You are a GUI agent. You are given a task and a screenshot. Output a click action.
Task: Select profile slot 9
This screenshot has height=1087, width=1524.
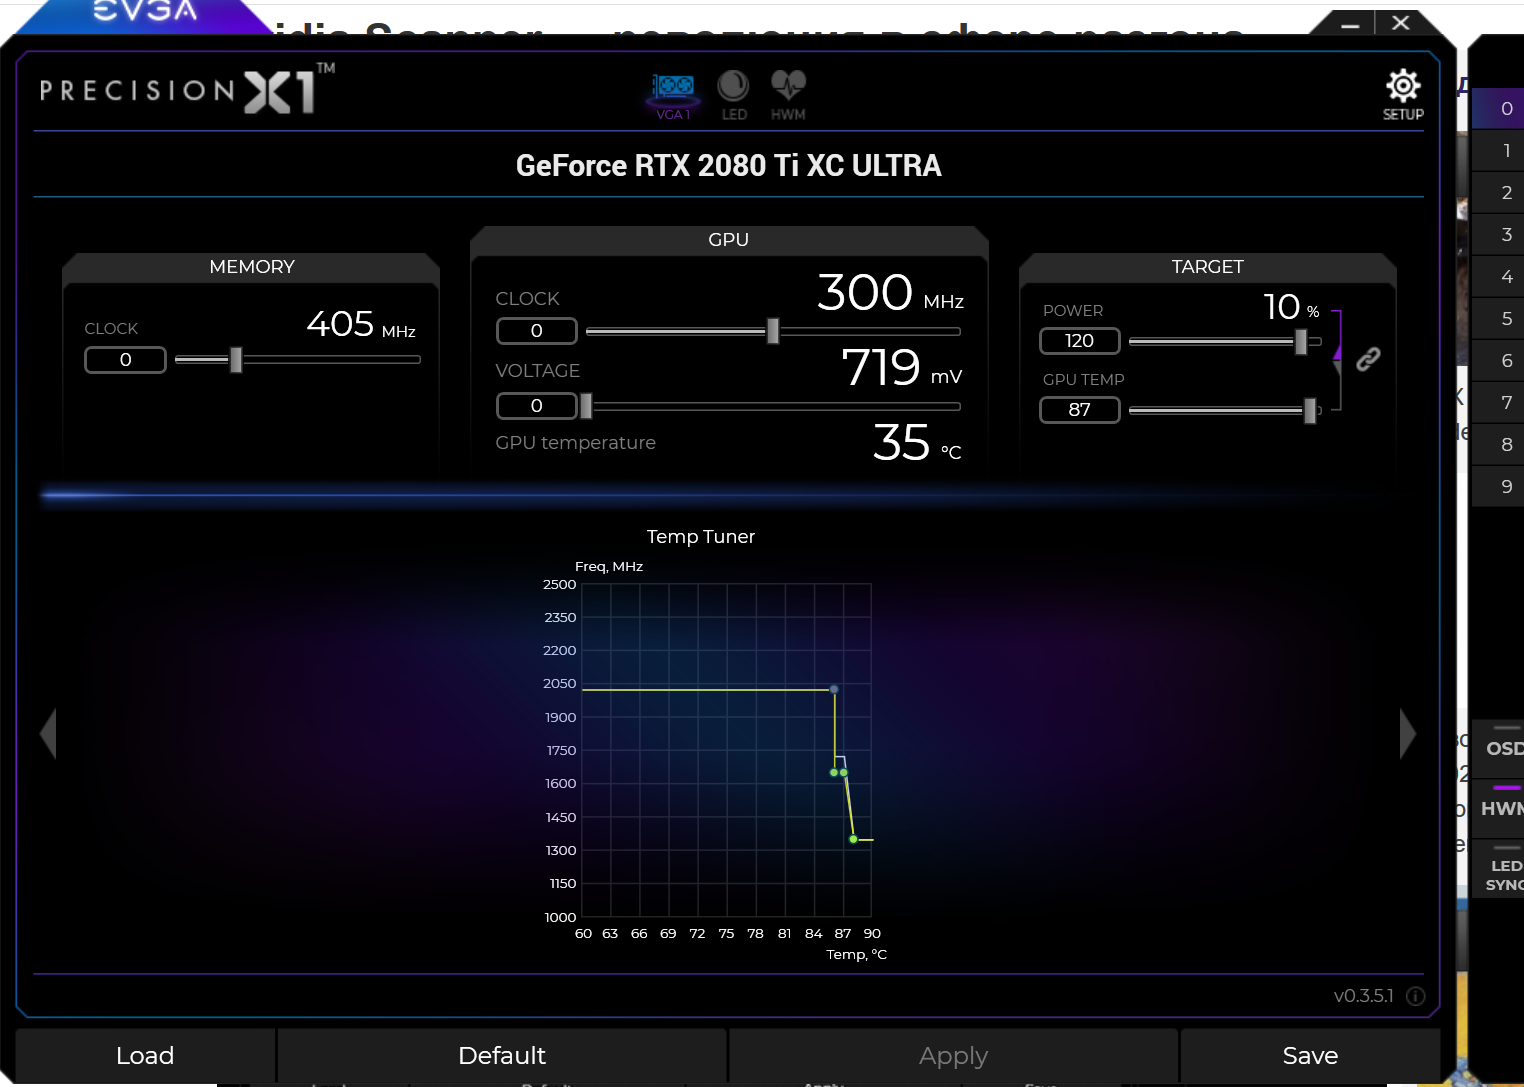[x=1499, y=486]
